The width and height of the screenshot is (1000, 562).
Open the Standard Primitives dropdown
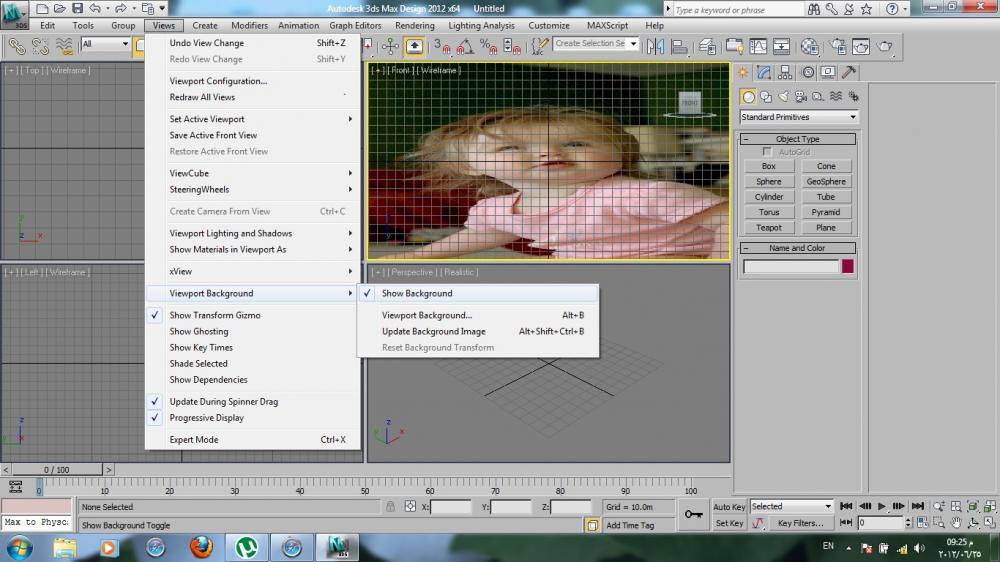(798, 117)
